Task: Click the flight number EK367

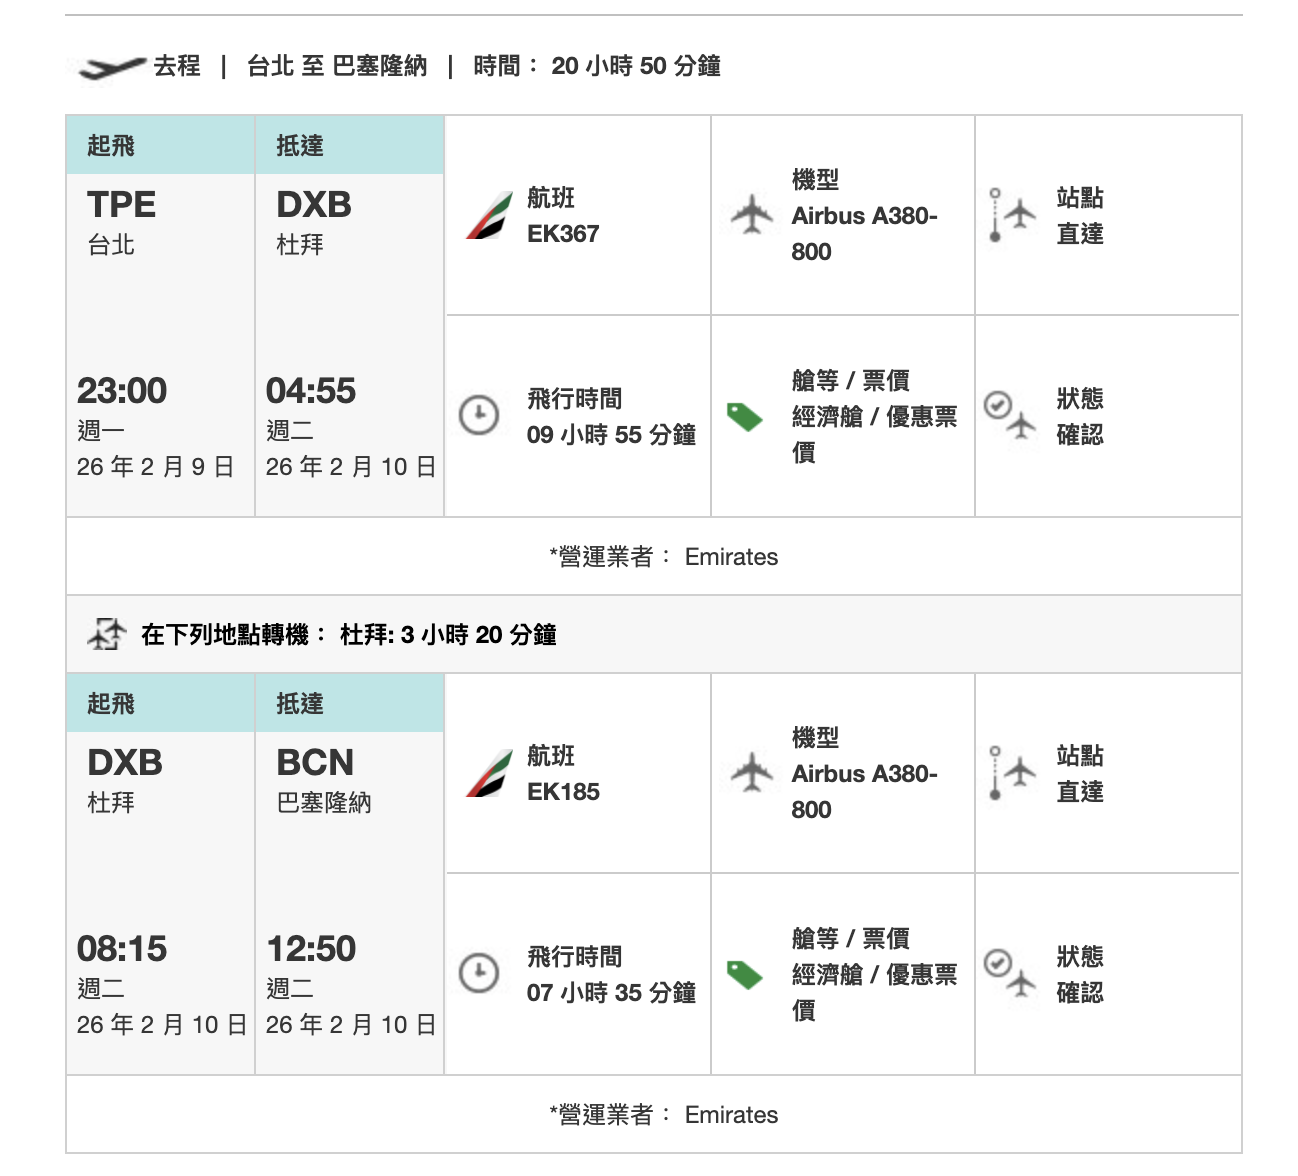Action: pyautogui.click(x=563, y=234)
